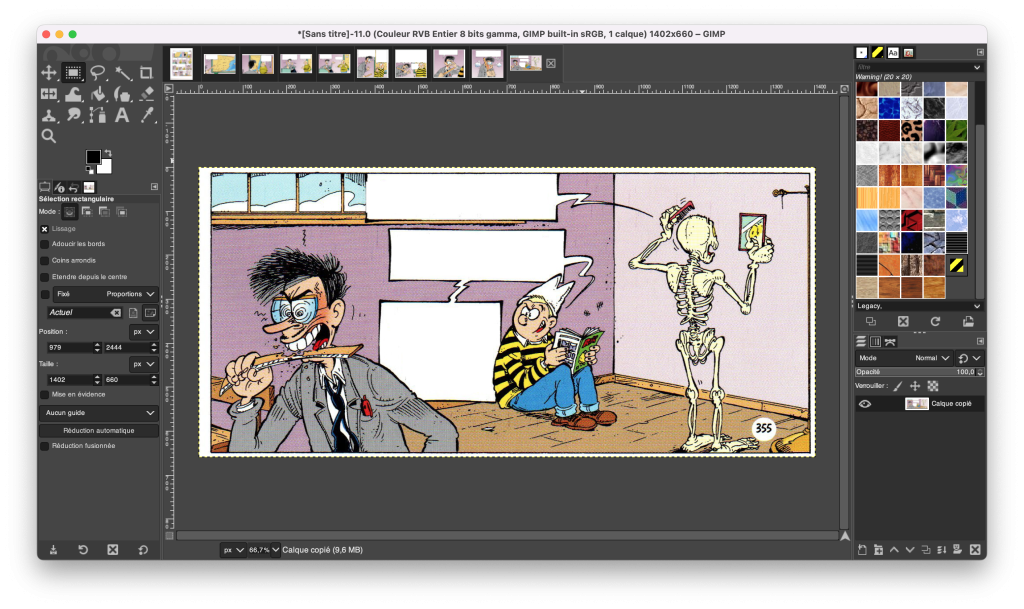Choose the Bucket Fill tool

pyautogui.click(x=98, y=94)
